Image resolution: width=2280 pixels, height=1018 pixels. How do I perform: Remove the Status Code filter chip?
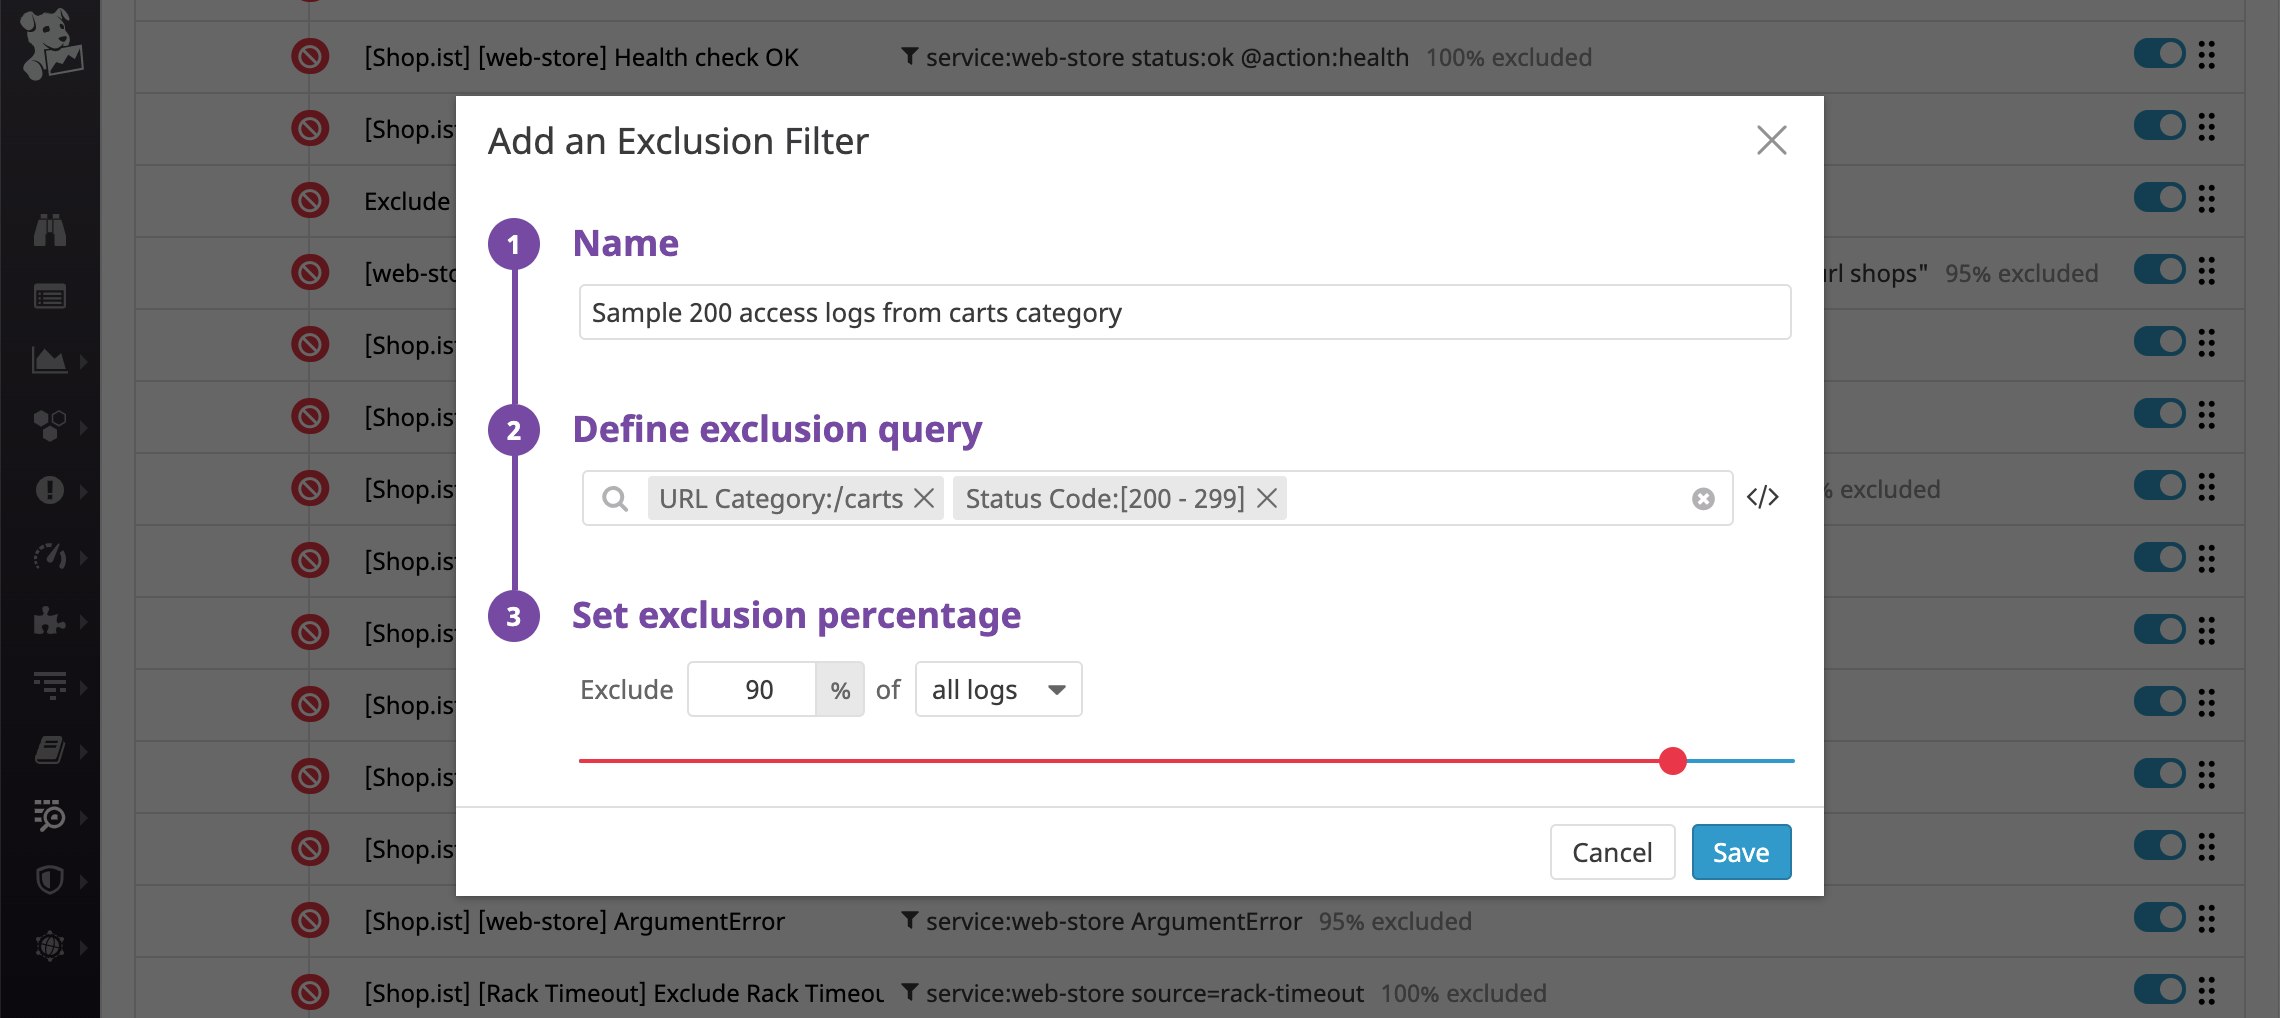1266,498
